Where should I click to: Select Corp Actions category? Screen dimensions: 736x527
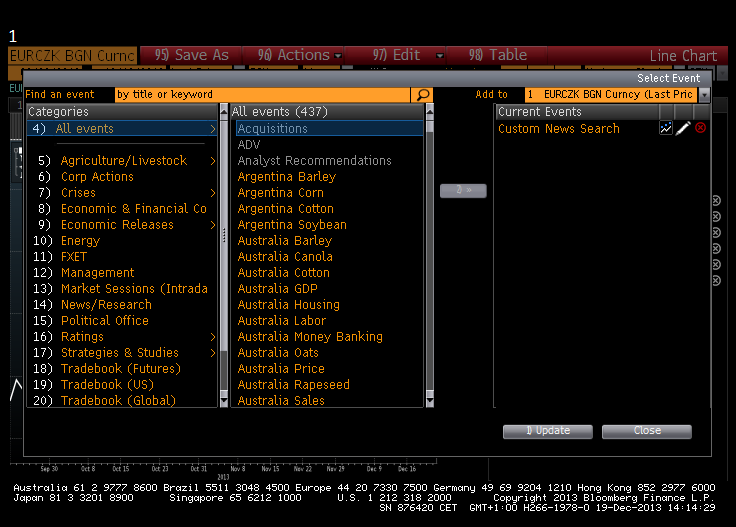tap(97, 177)
